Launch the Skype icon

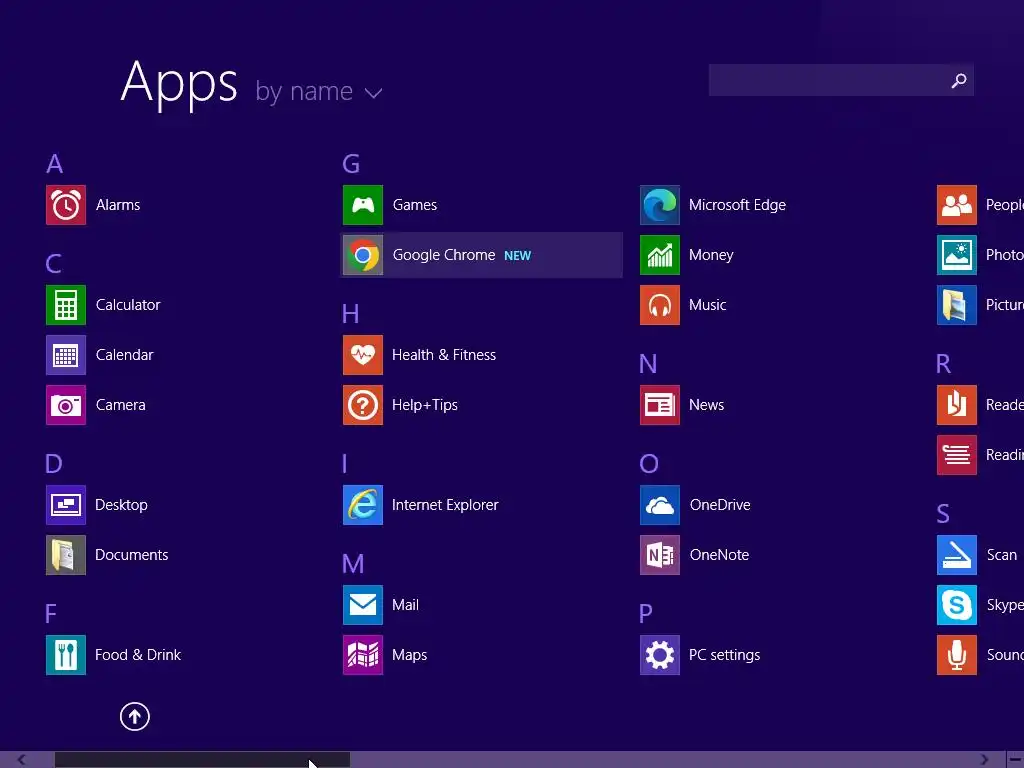[957, 605]
